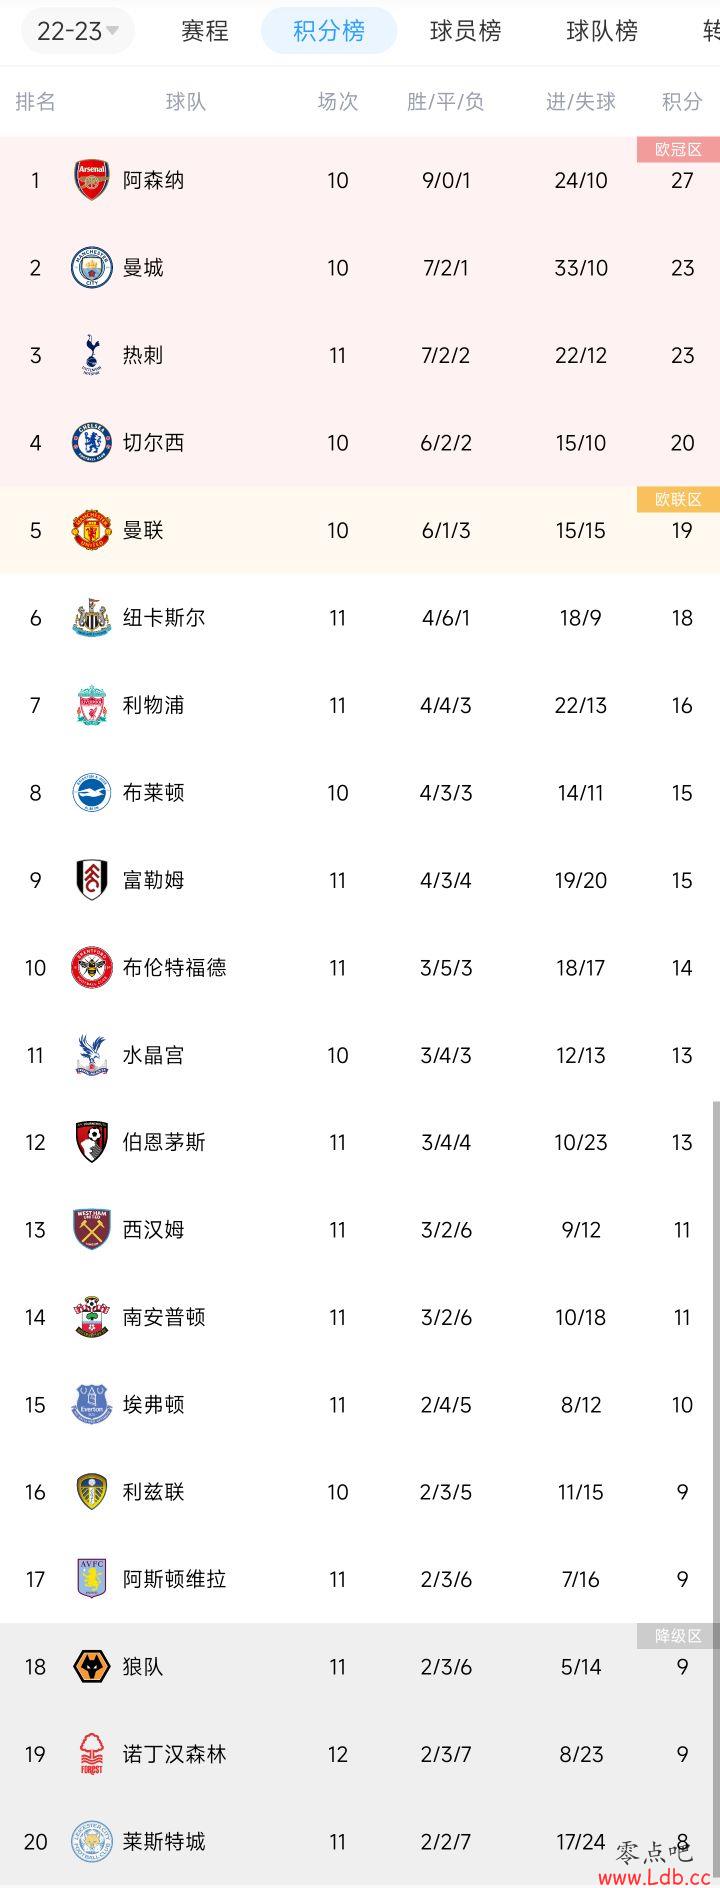Click the 积分 column header

pyautogui.click(x=682, y=101)
